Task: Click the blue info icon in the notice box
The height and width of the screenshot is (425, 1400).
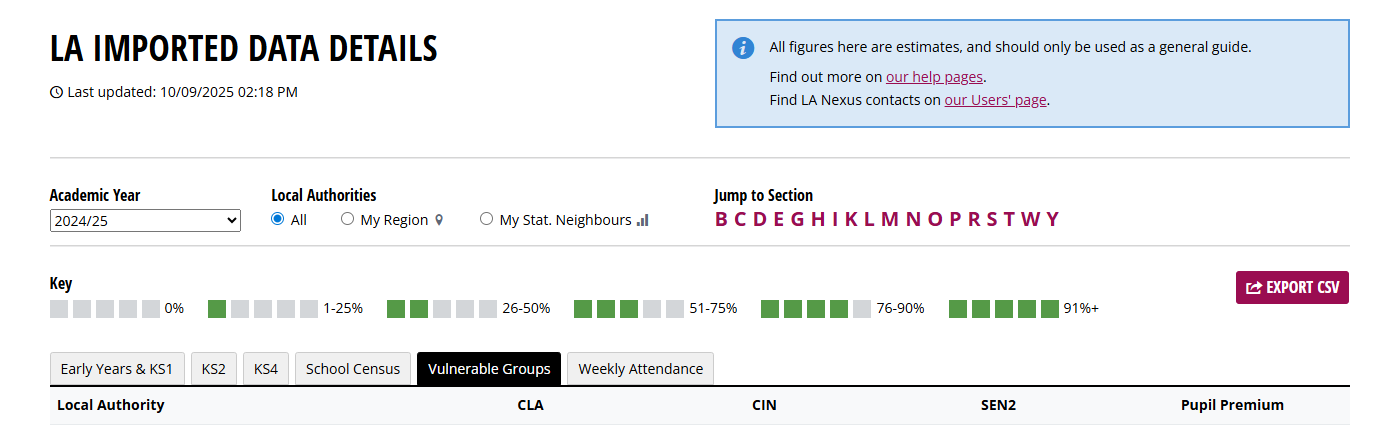Action: coord(743,47)
